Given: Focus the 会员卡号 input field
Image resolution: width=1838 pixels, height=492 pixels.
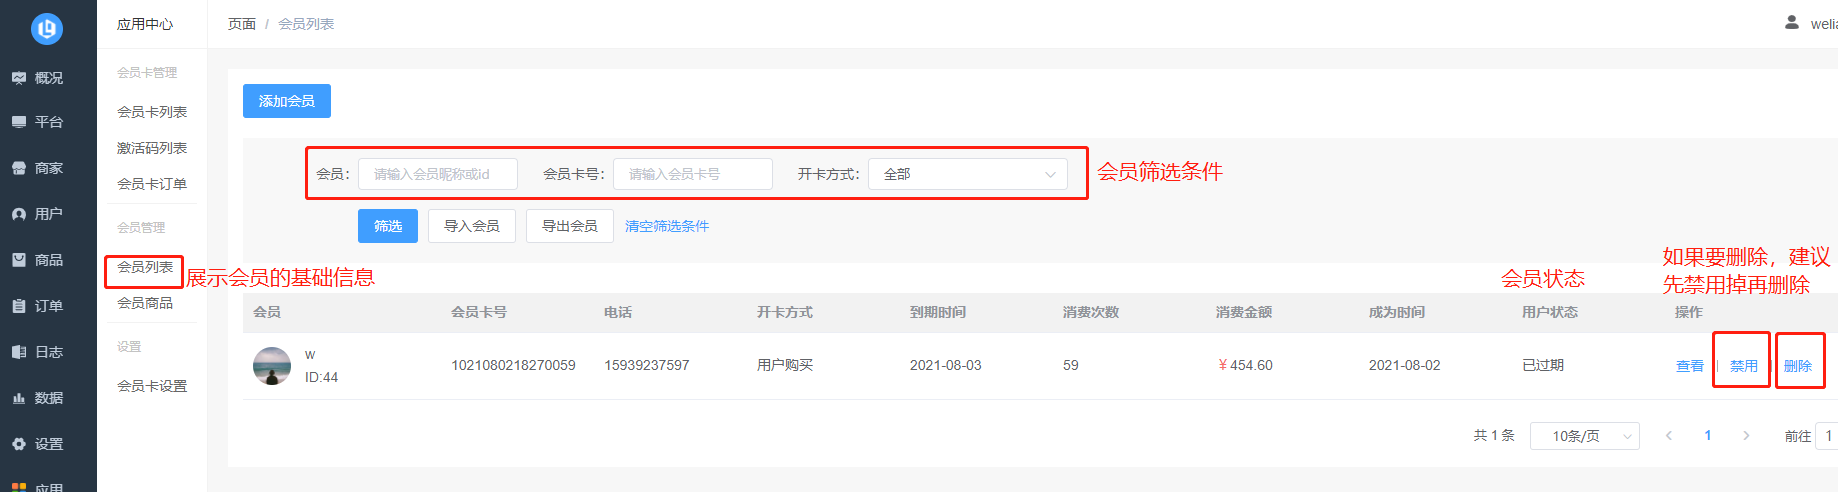Looking at the screenshot, I should point(692,174).
